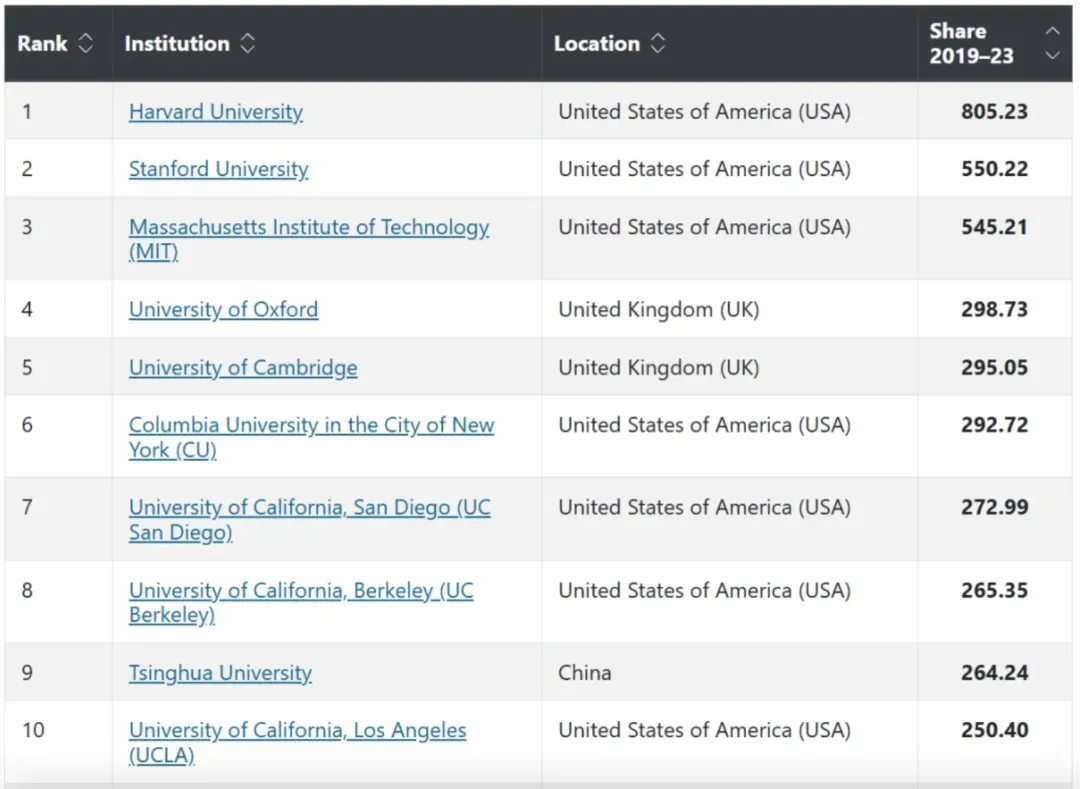
Task: Click rank number 9 for Tsinghua
Action: [x=27, y=672]
